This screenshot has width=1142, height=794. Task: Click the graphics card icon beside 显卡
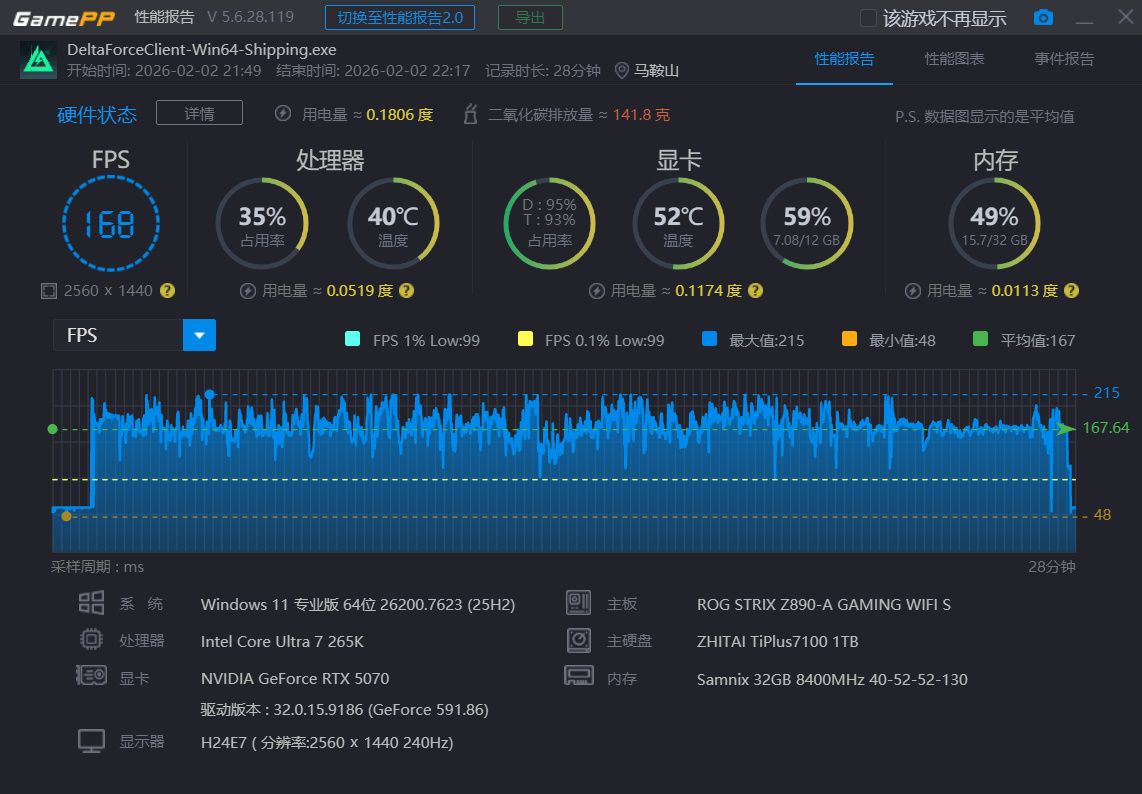[92, 675]
